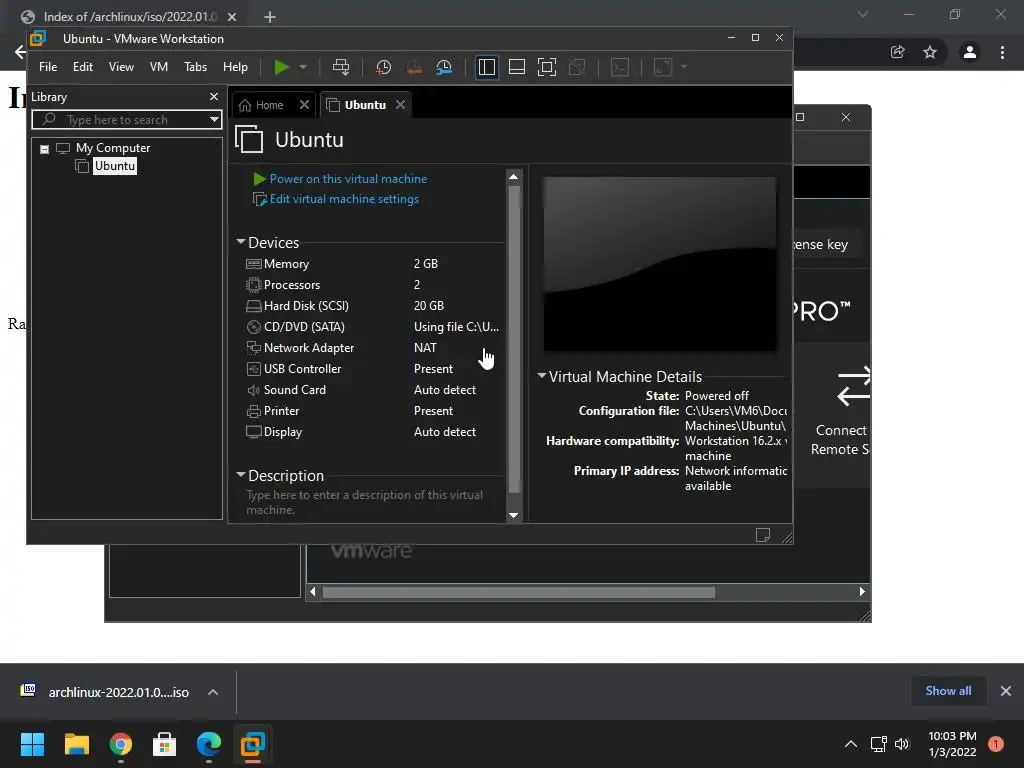Open the stretch guest dropdown arrow
Screen dimensions: 1024x768
(684, 67)
